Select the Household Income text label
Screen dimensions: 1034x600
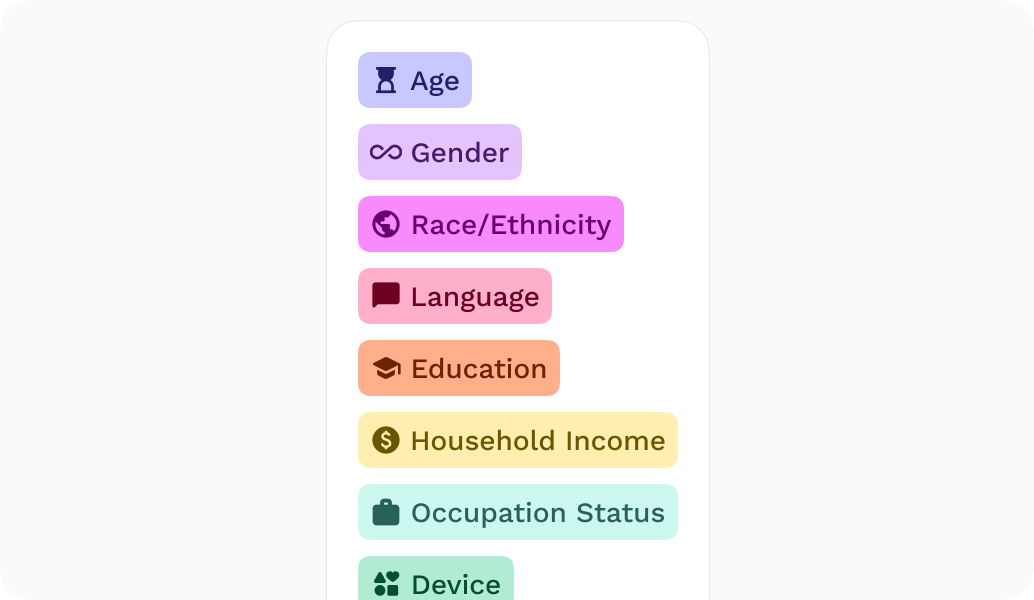pyautogui.click(x=538, y=440)
